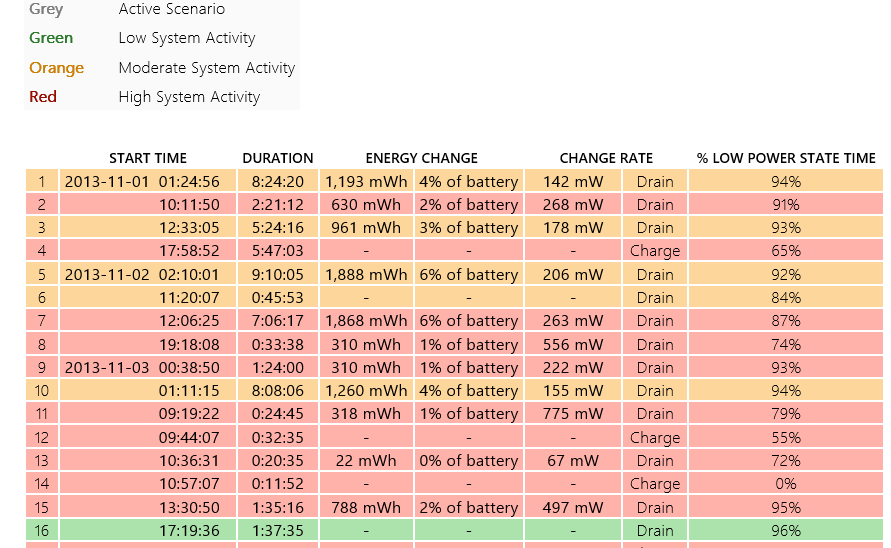This screenshot has width=891, height=548.
Task: Select start time 2013-11-02 02:10:01
Action: [x=148, y=275]
